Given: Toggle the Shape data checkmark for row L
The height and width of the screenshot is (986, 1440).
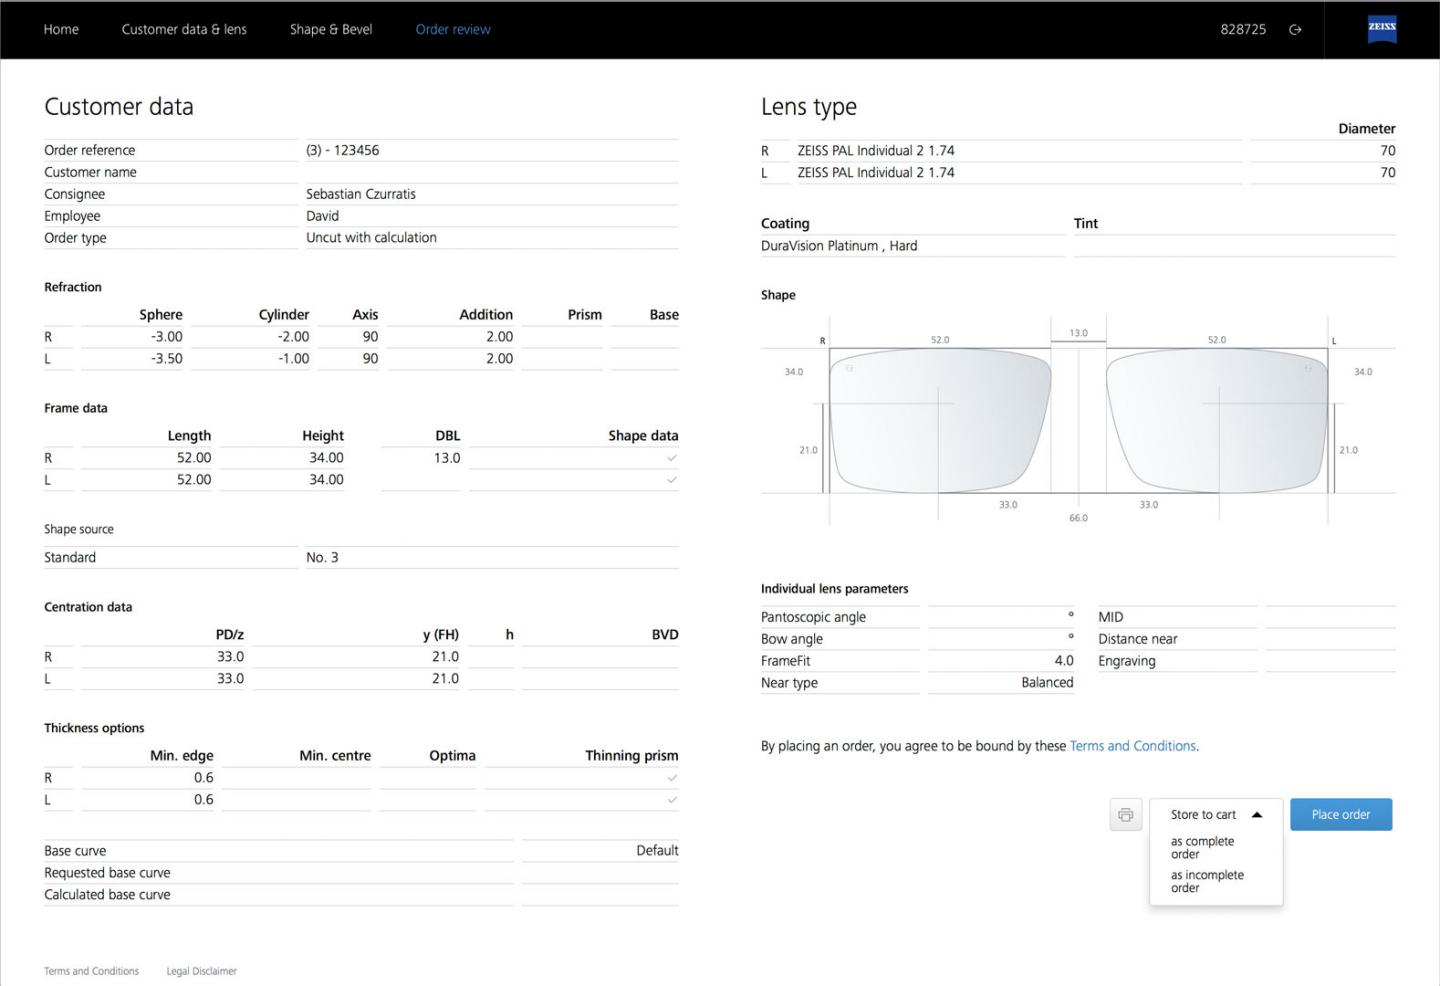Looking at the screenshot, I should 672,479.
